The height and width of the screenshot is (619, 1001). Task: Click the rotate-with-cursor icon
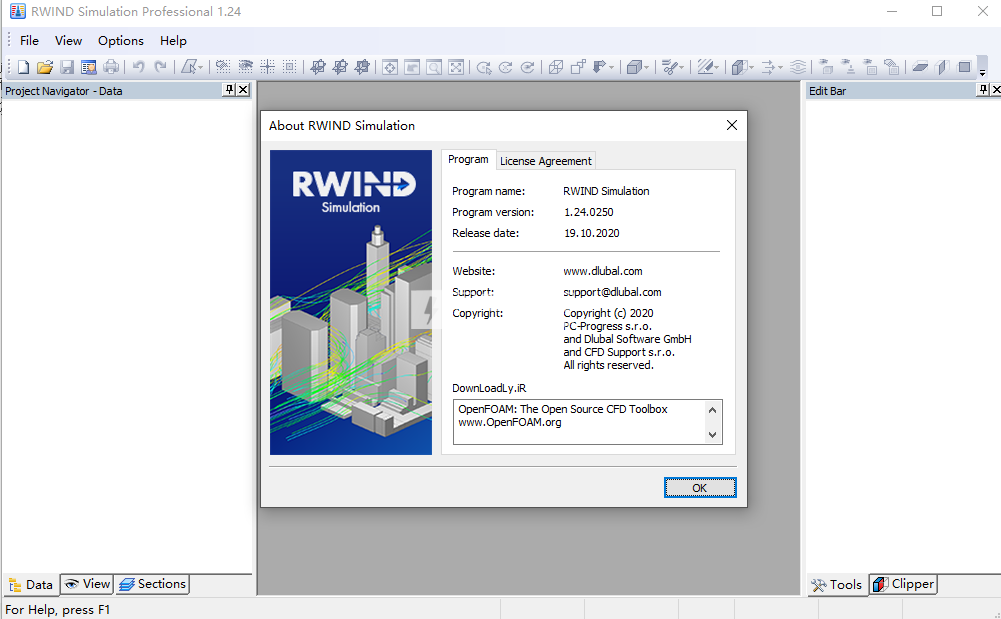pos(484,68)
